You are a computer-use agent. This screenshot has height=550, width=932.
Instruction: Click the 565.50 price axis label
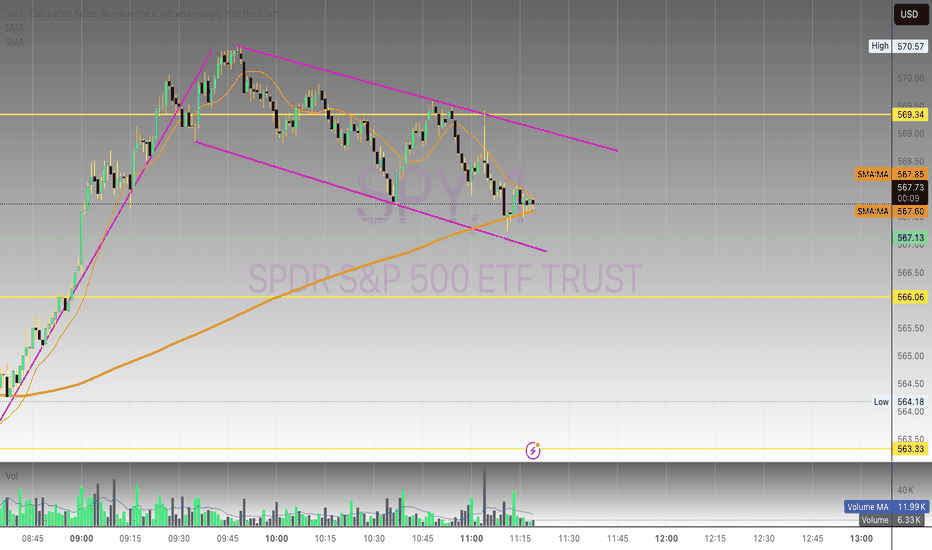(x=910, y=328)
